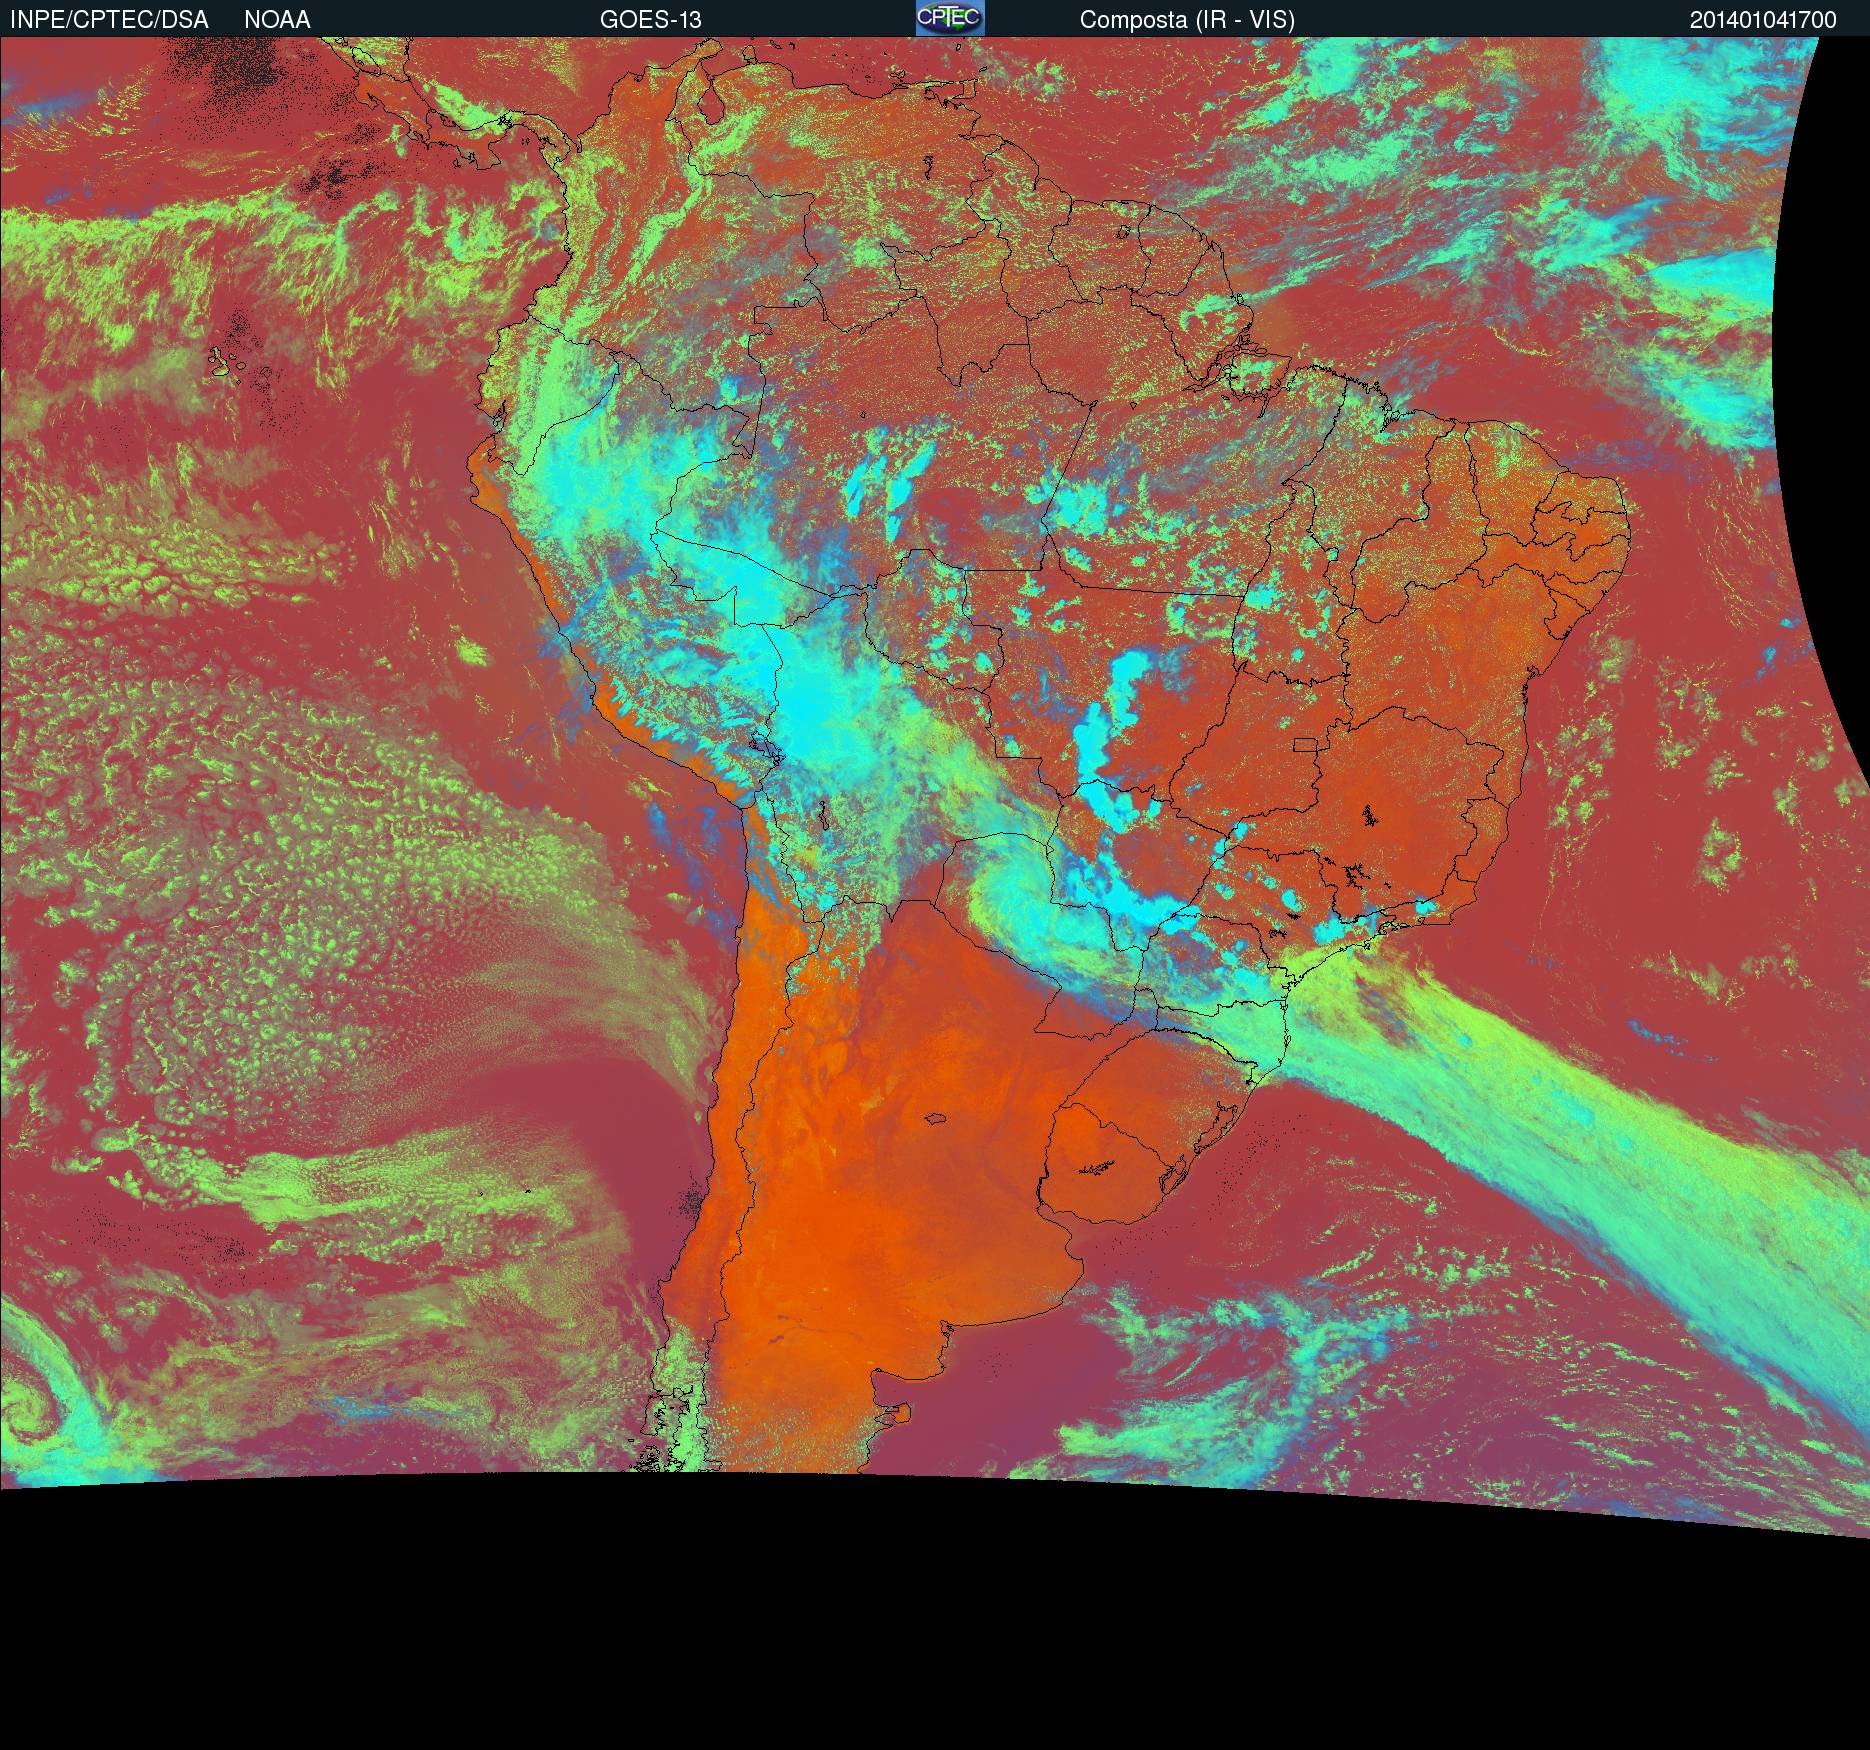Image resolution: width=1870 pixels, height=1750 pixels.
Task: Click Mar Chiquita lake in Argentina
Action: click(x=936, y=1121)
